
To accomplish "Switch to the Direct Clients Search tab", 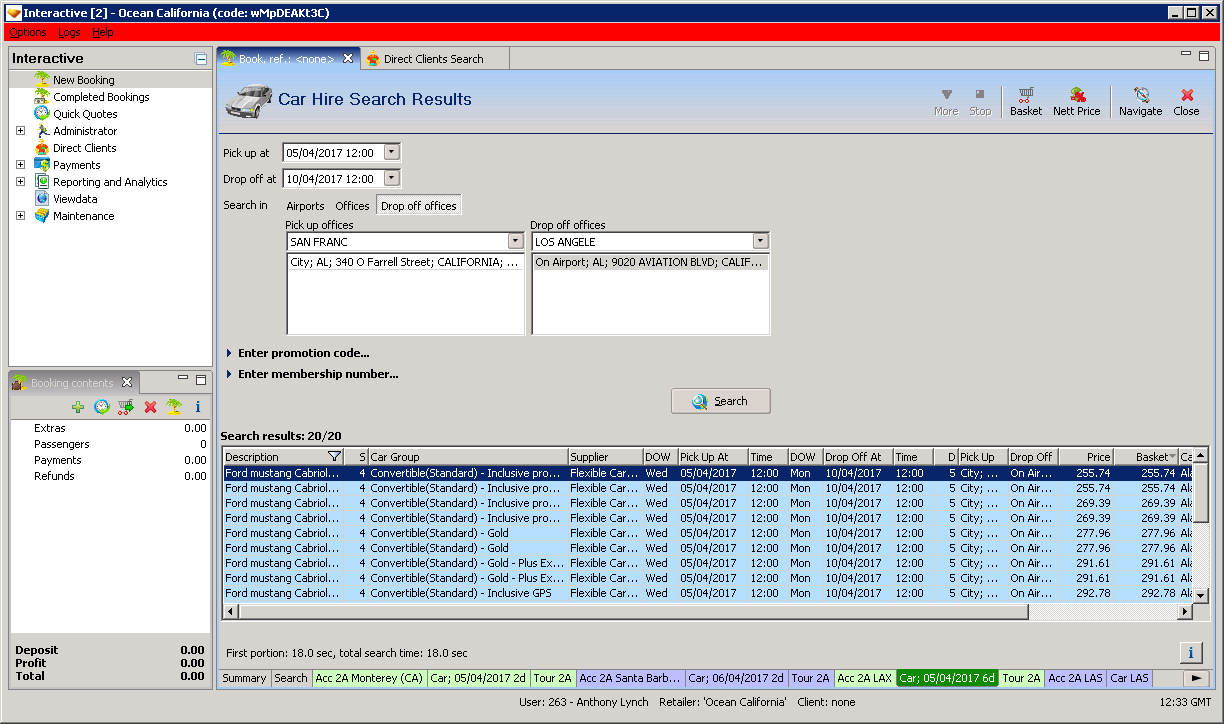I will point(433,59).
